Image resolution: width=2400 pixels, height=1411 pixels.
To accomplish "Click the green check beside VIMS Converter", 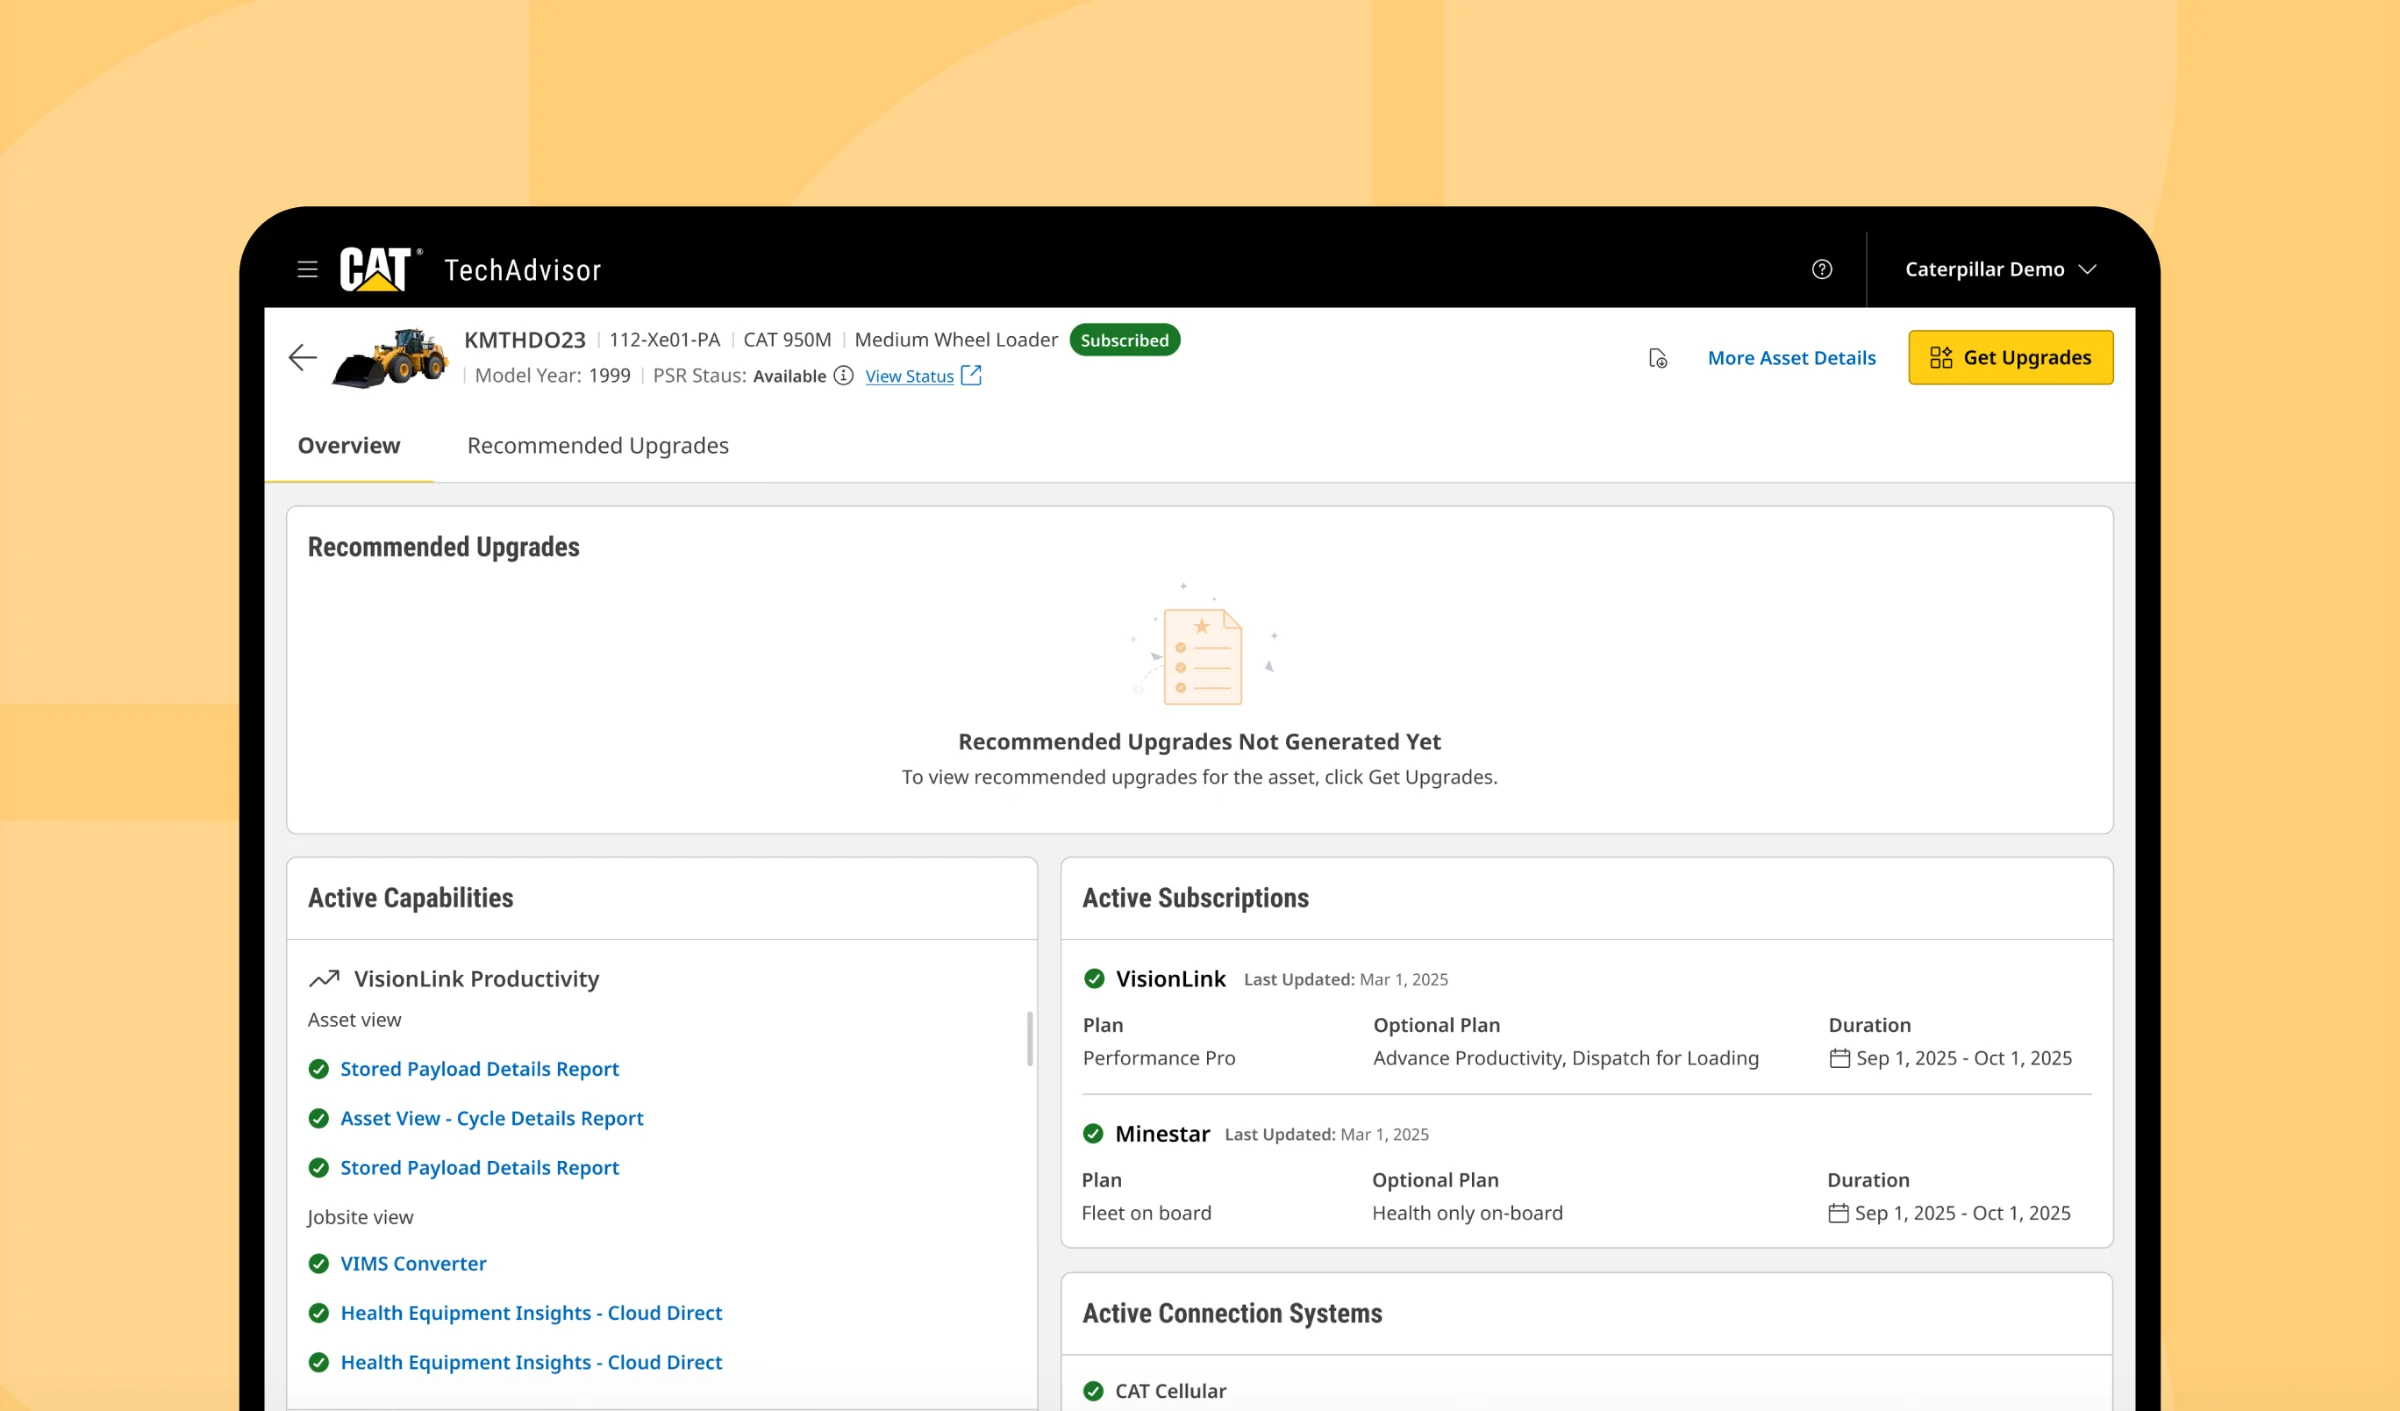I will (x=319, y=1264).
